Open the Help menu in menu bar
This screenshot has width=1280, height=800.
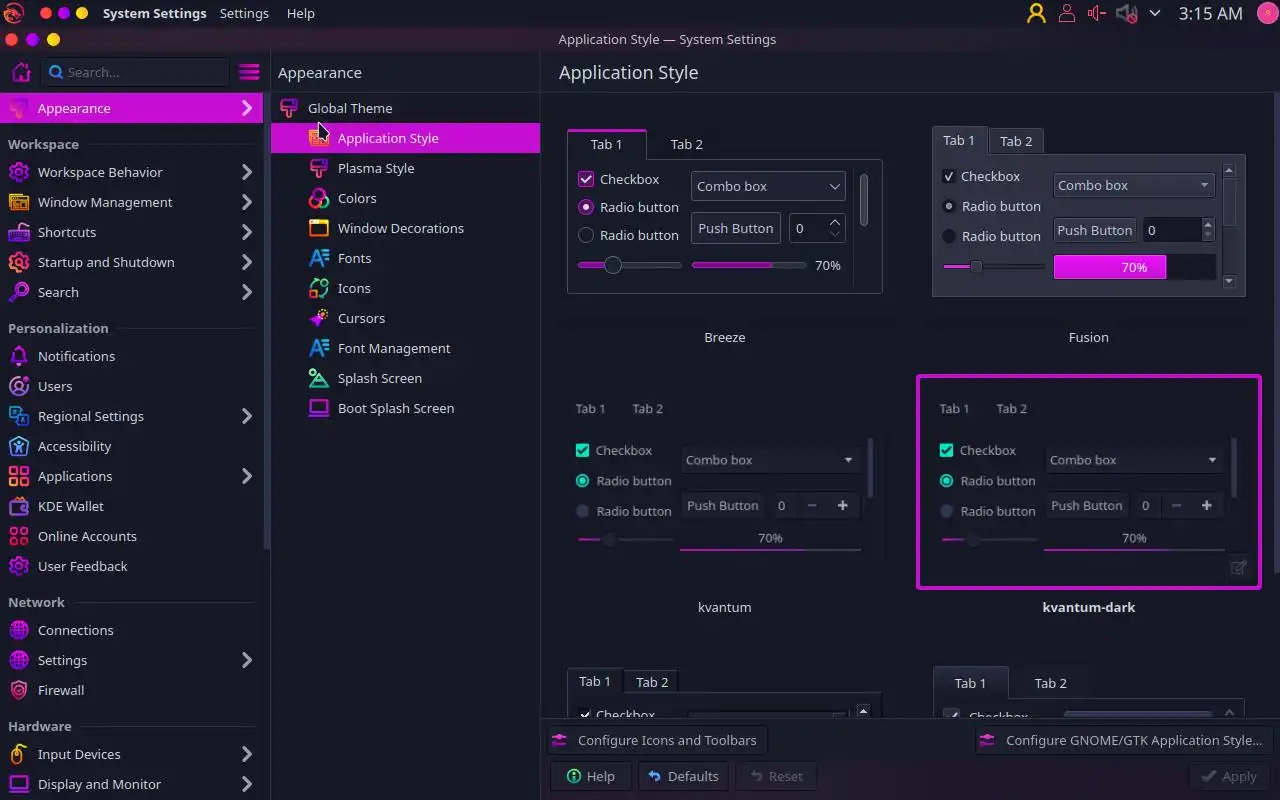click(x=300, y=13)
